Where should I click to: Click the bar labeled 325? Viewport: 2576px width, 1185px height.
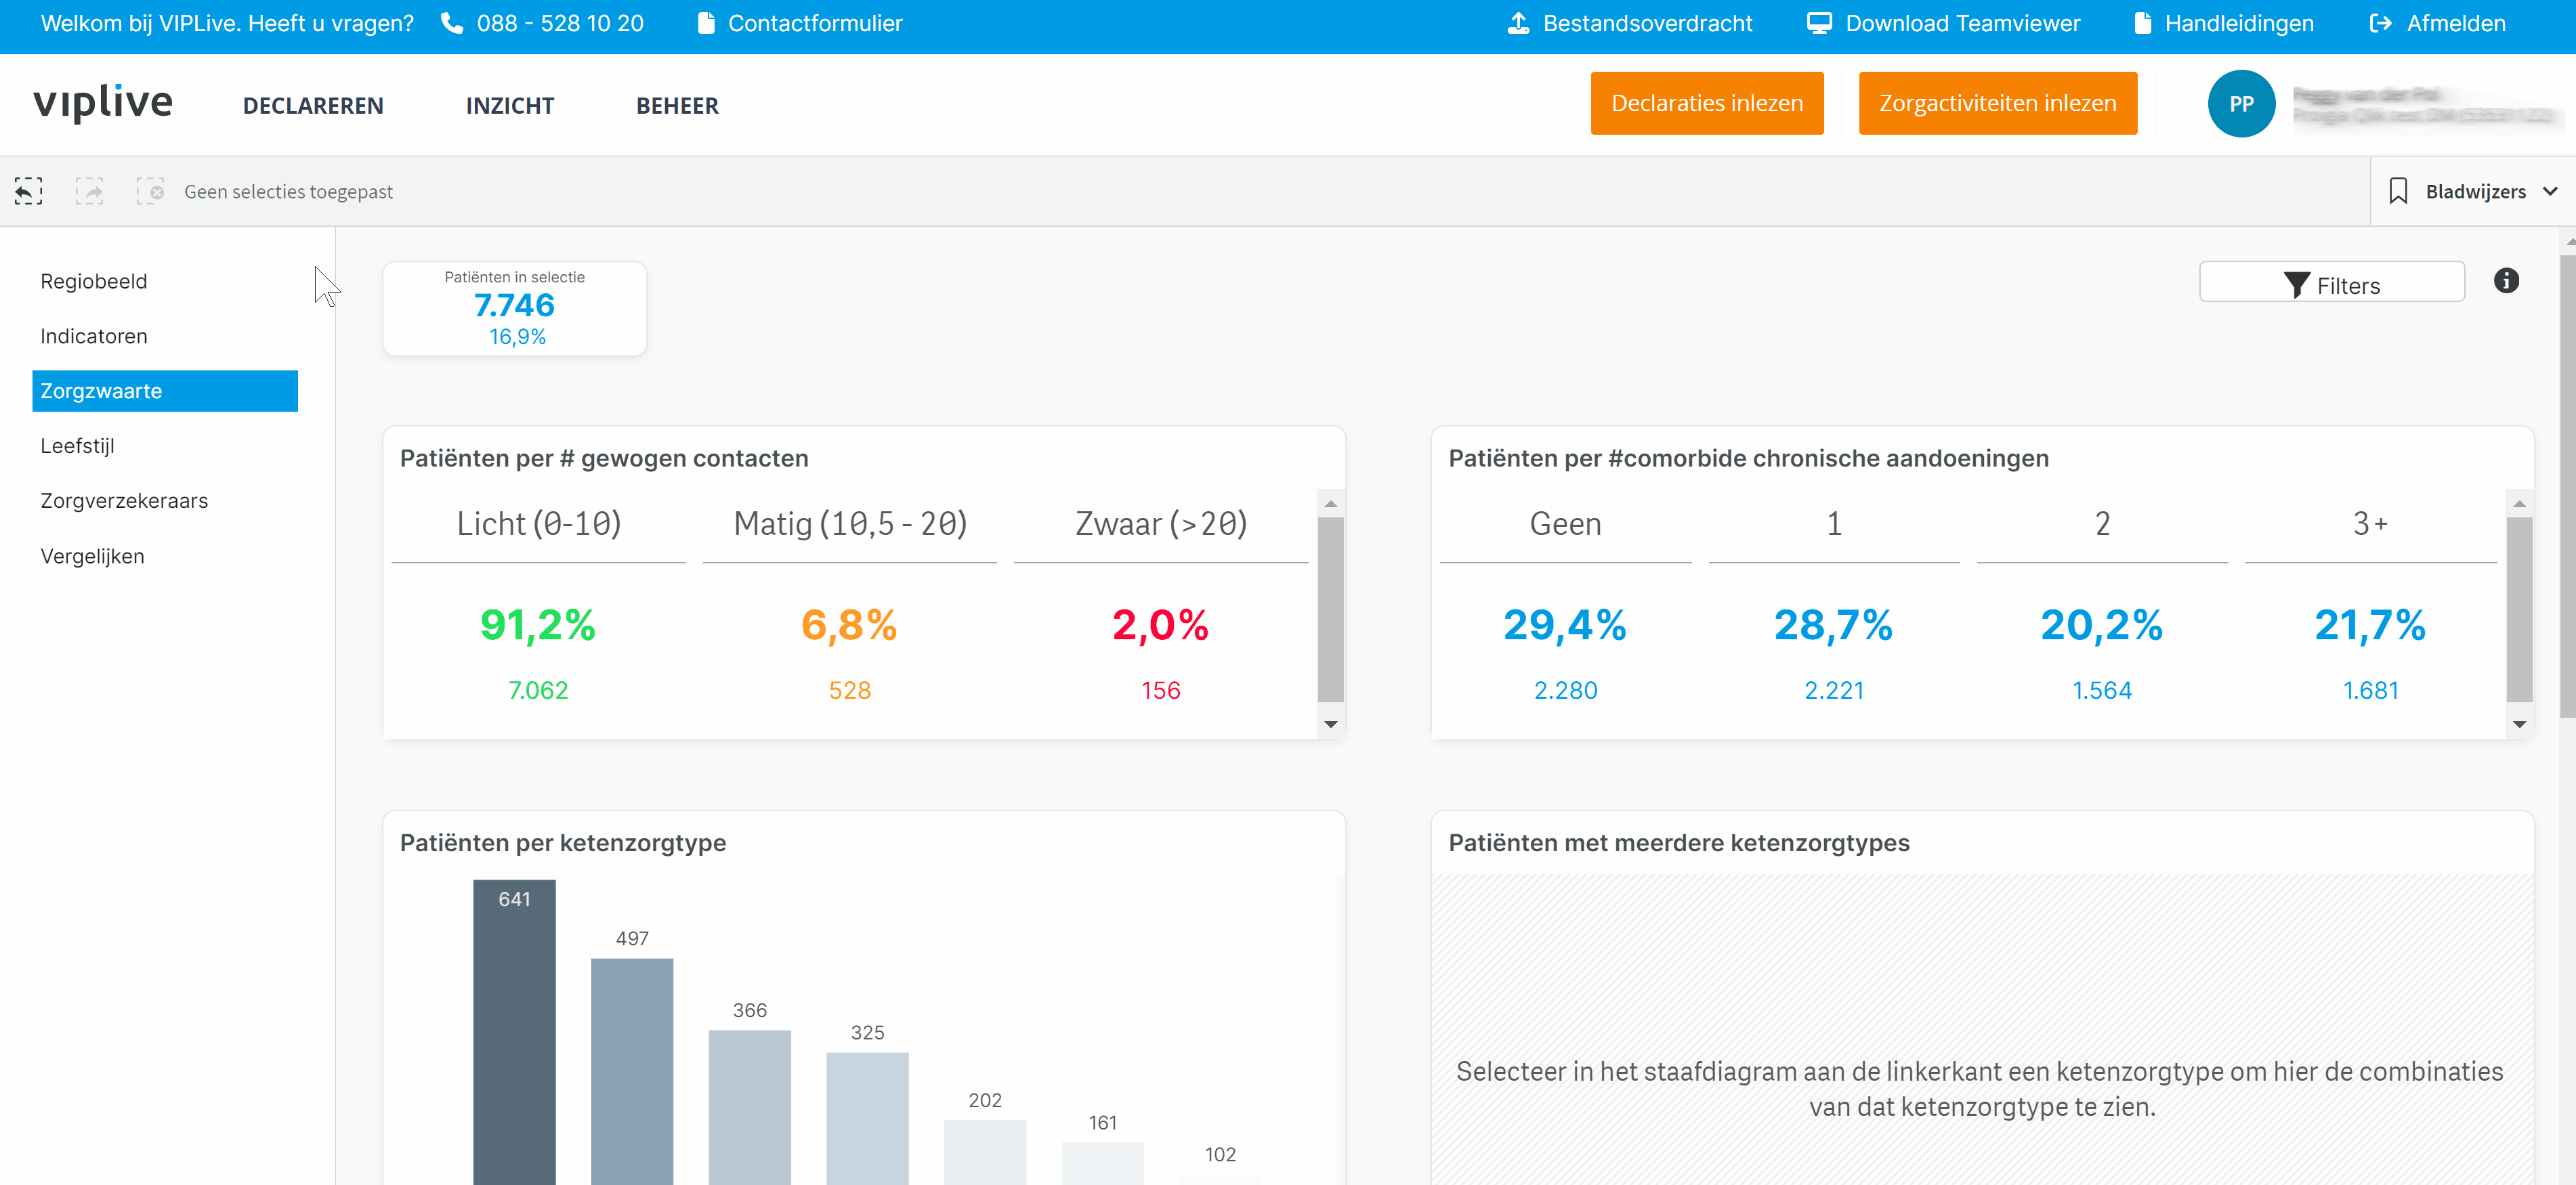coord(867,1118)
